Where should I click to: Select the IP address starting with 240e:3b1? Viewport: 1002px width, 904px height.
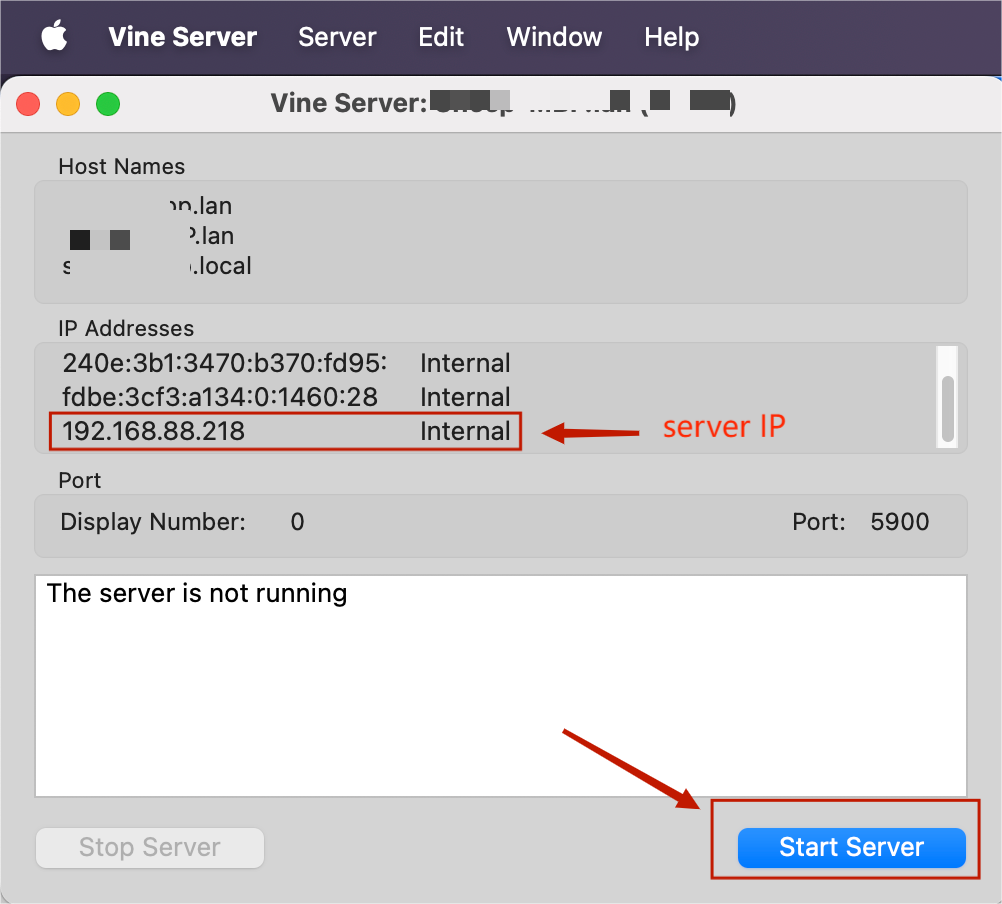(224, 363)
